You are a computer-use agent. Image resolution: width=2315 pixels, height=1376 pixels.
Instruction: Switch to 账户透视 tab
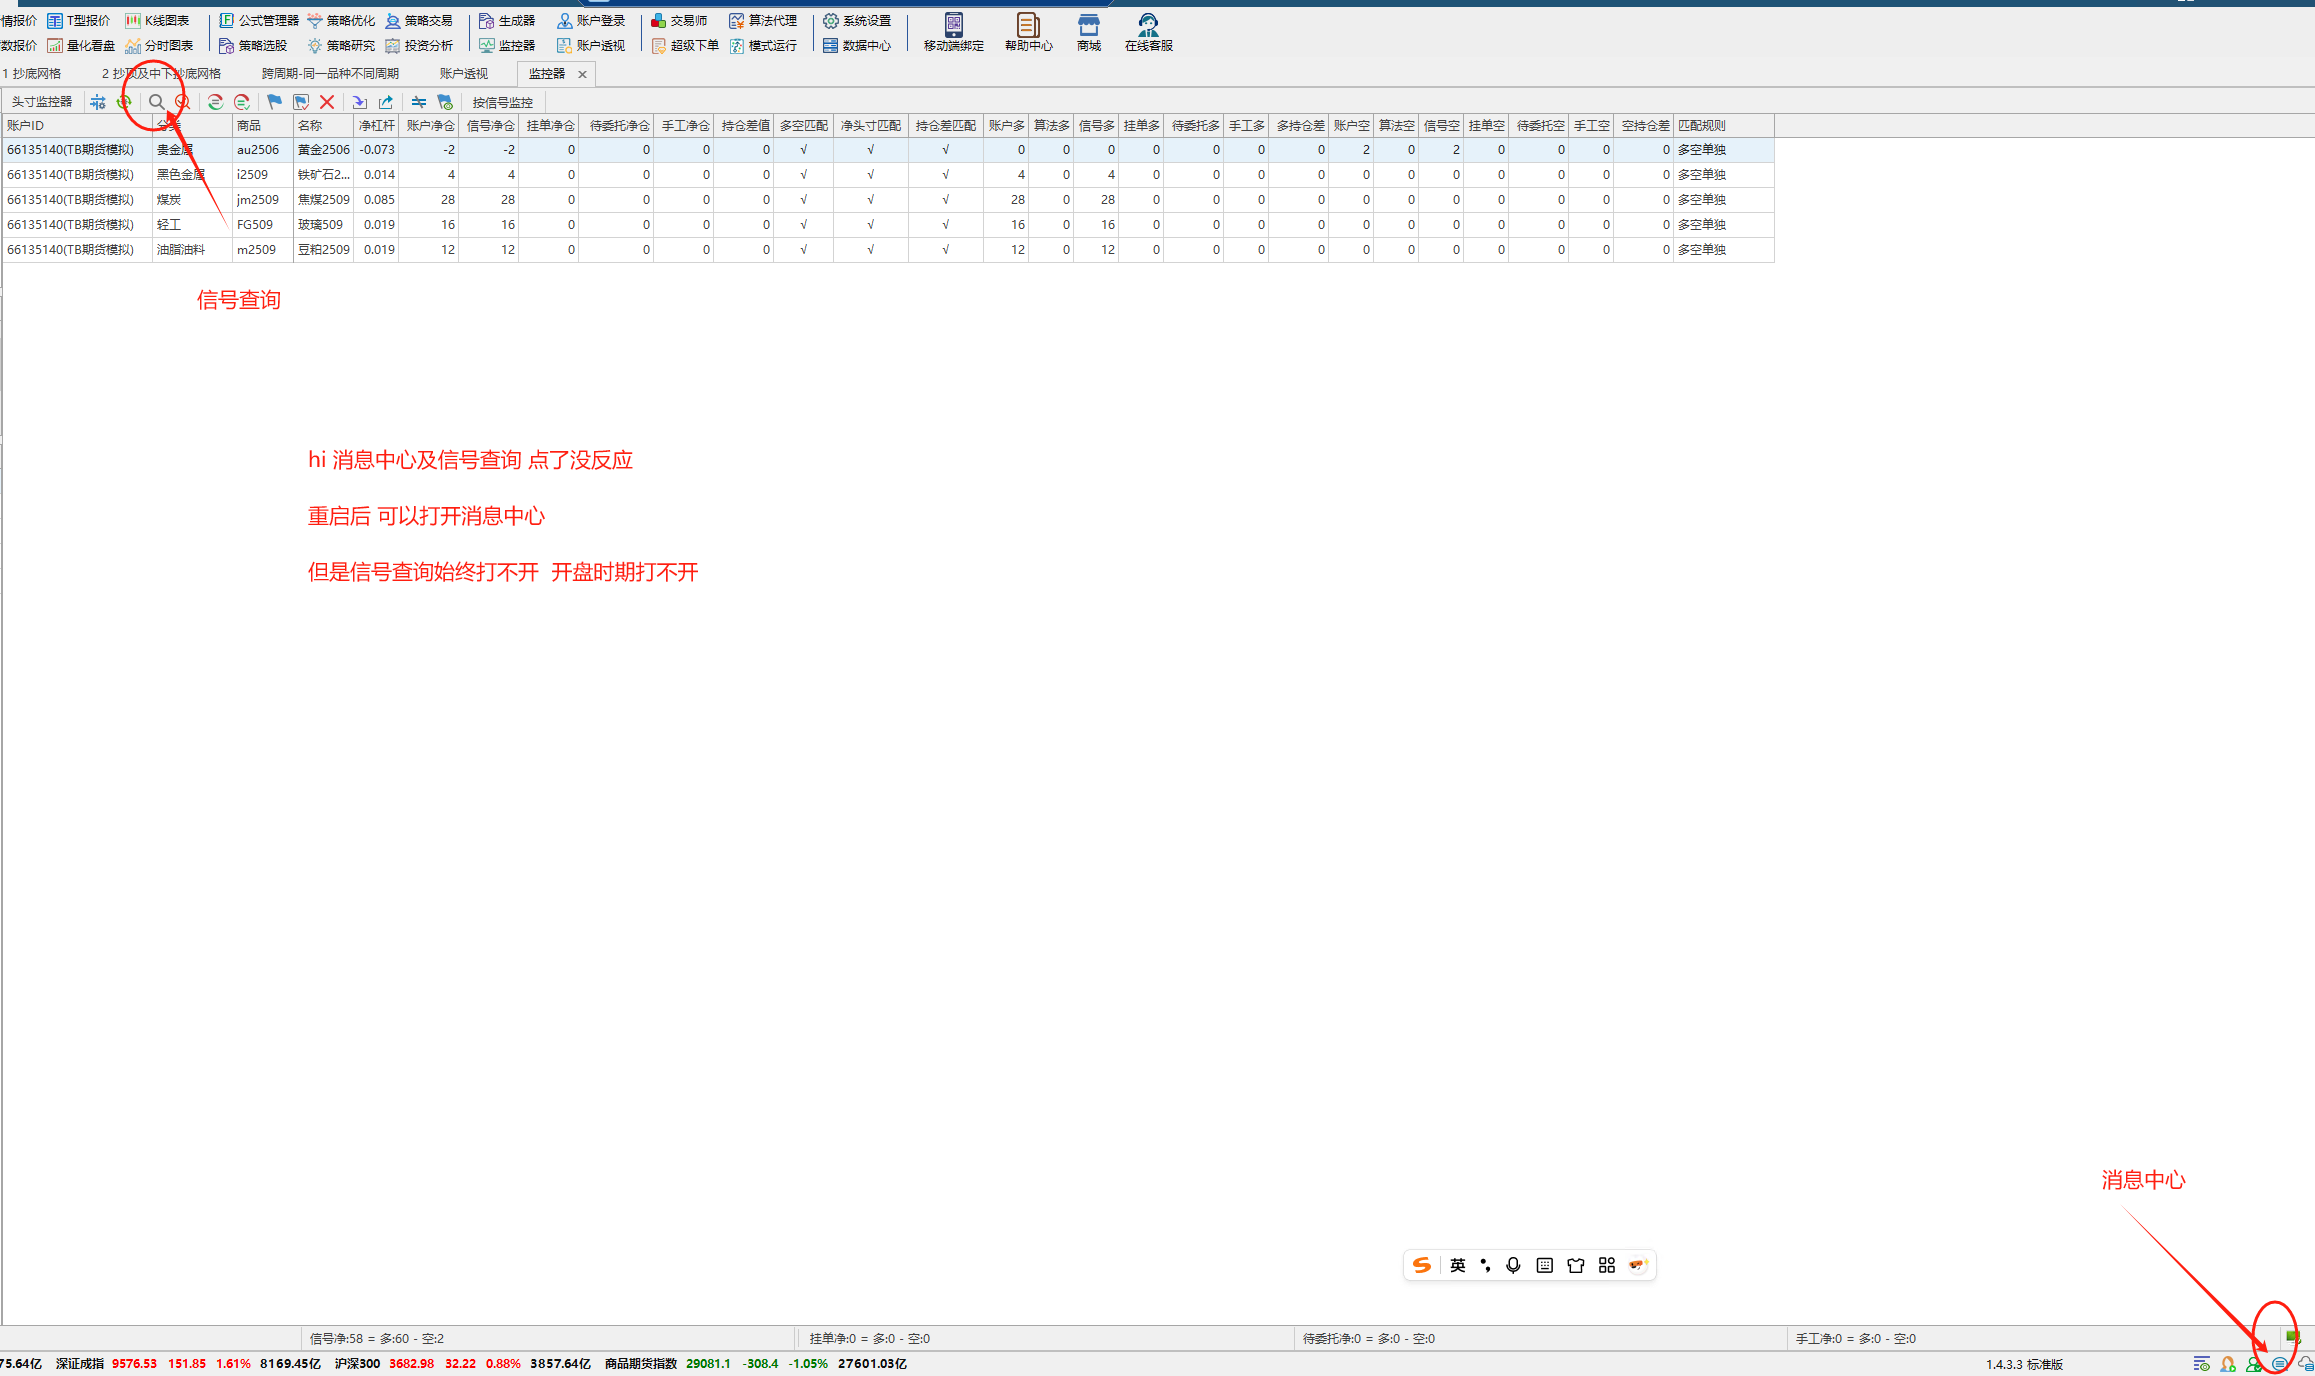464,73
